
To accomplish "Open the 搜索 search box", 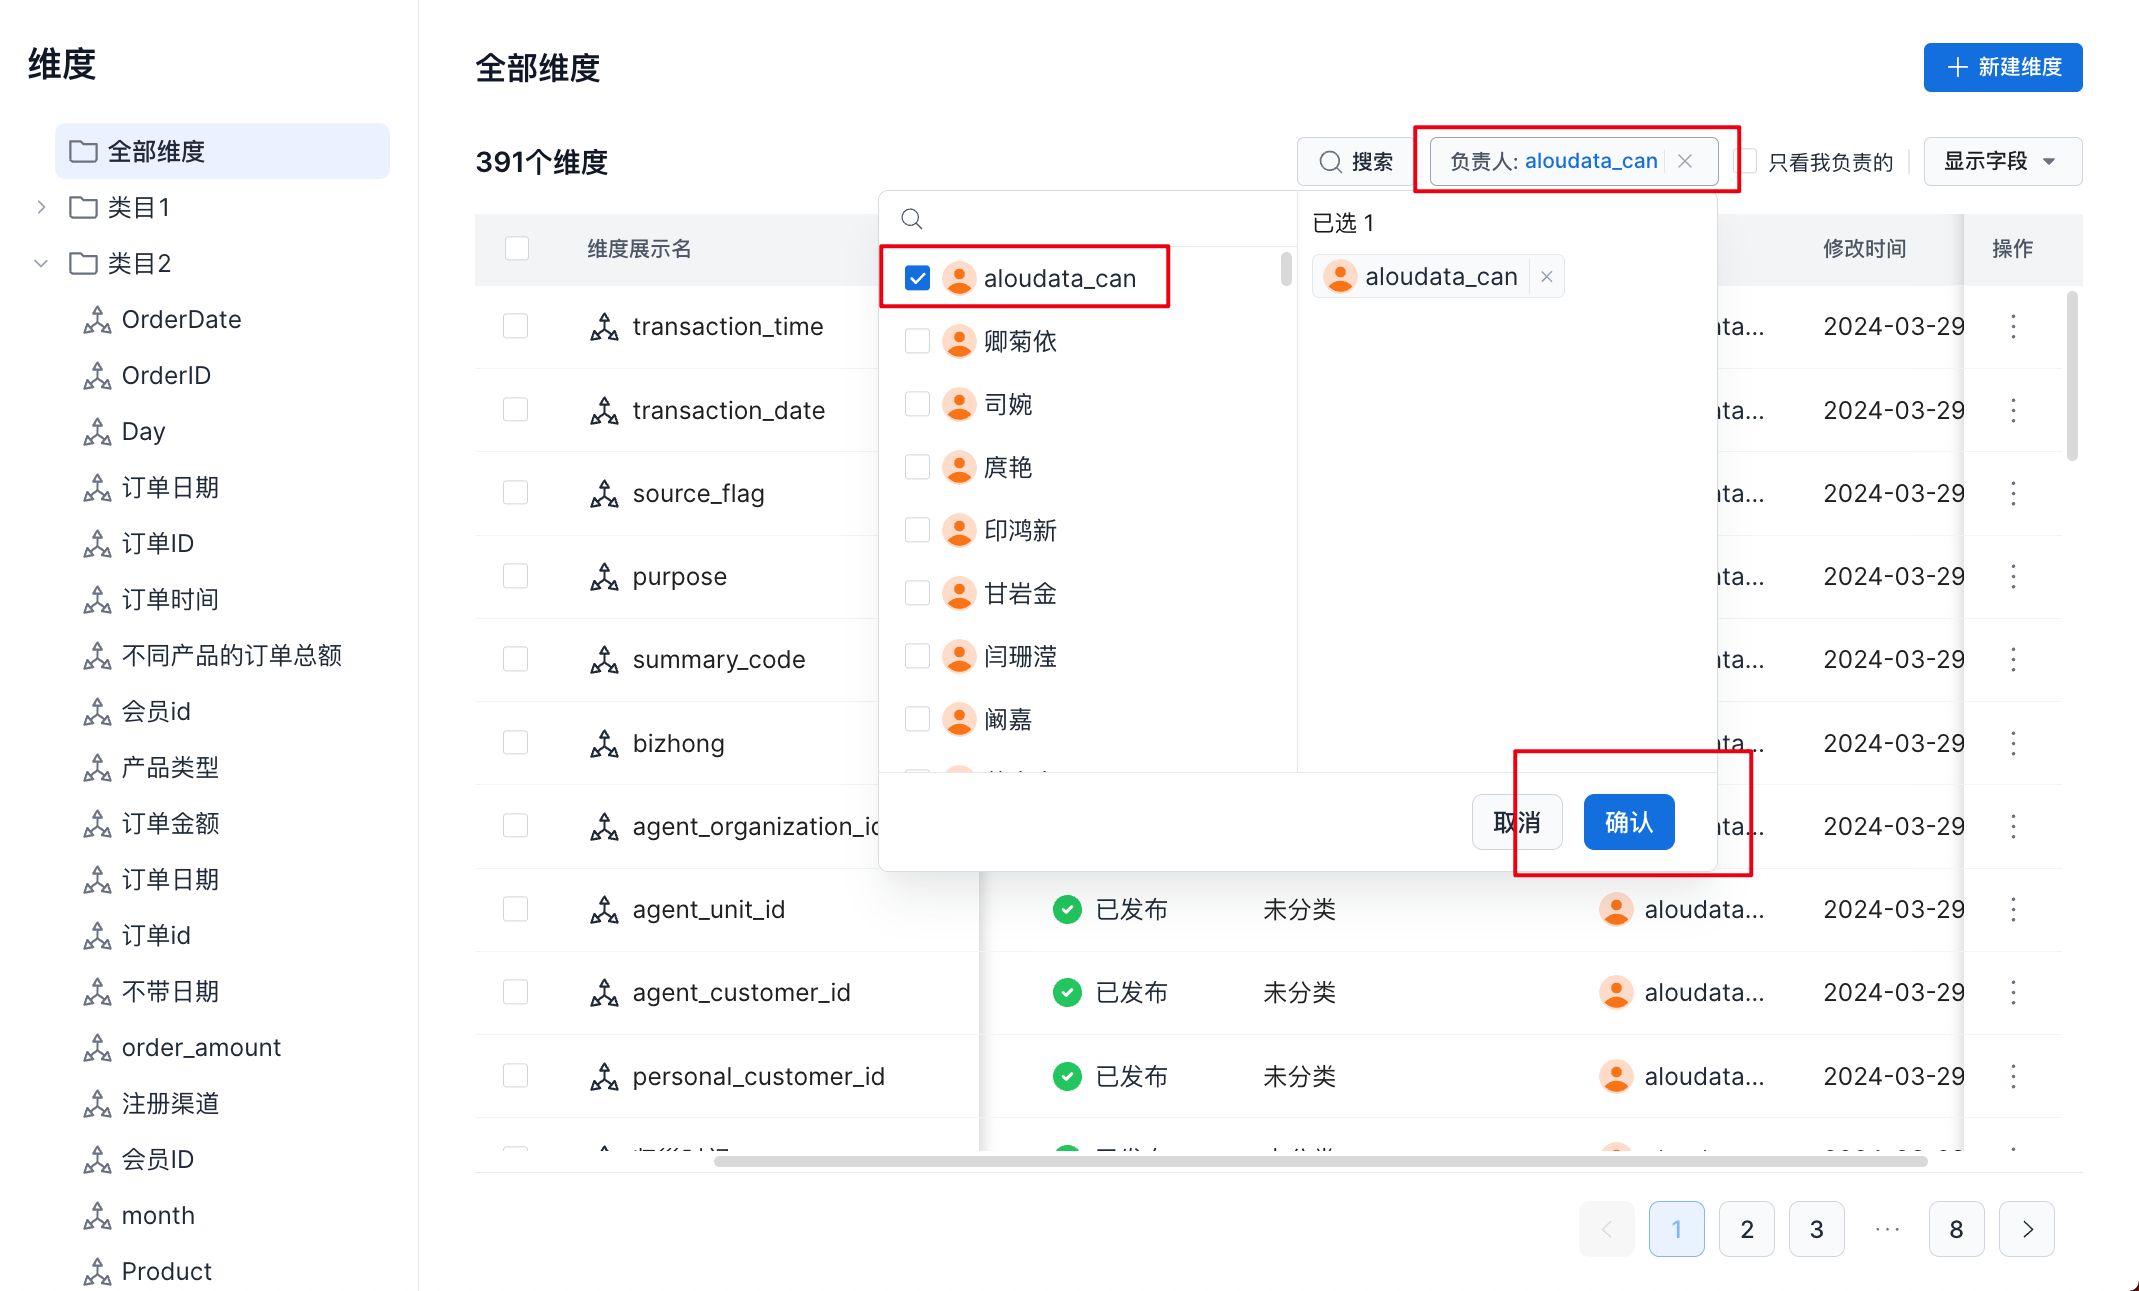I will click(1355, 161).
